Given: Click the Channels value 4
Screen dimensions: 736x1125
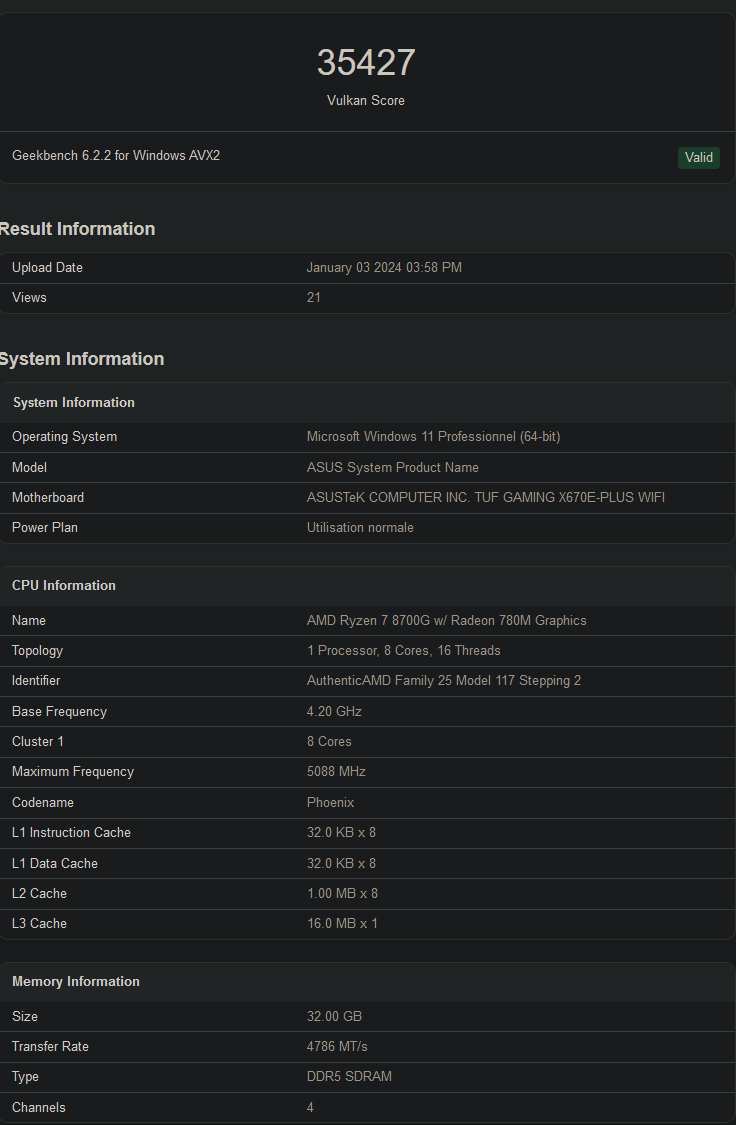Looking at the screenshot, I should tap(310, 1108).
